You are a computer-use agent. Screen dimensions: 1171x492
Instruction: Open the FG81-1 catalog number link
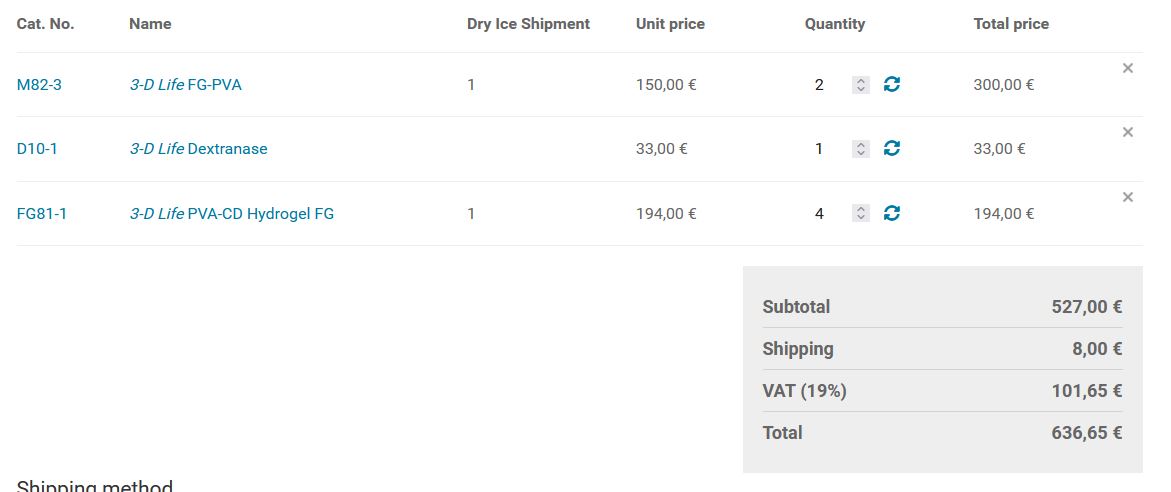[x=42, y=213]
